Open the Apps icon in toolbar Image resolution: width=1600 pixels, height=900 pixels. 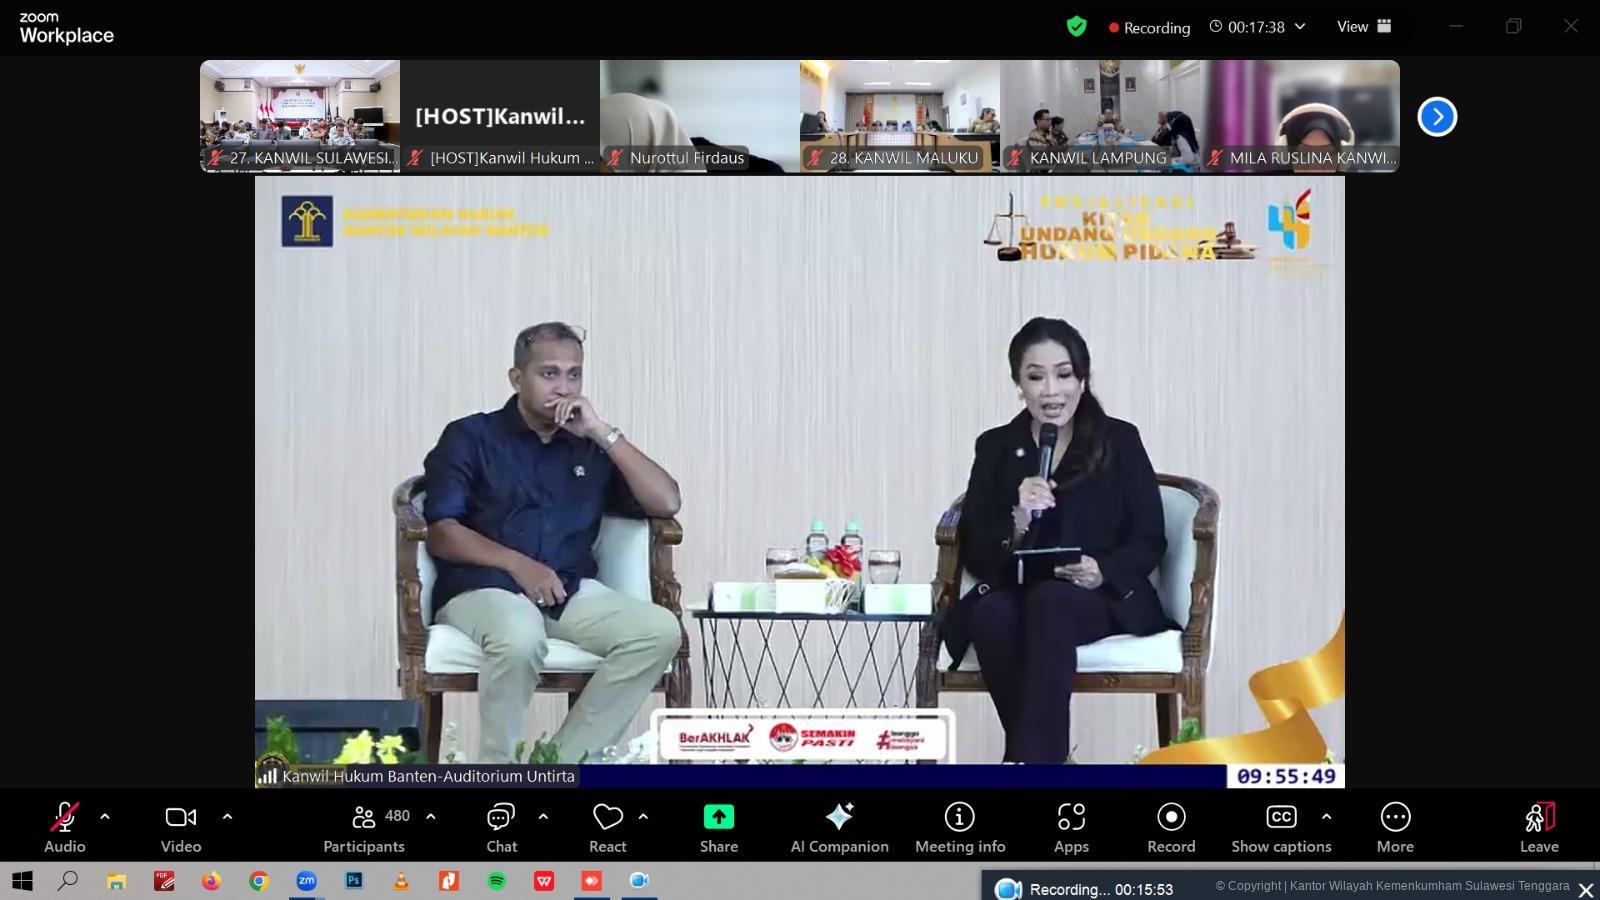(x=1071, y=828)
